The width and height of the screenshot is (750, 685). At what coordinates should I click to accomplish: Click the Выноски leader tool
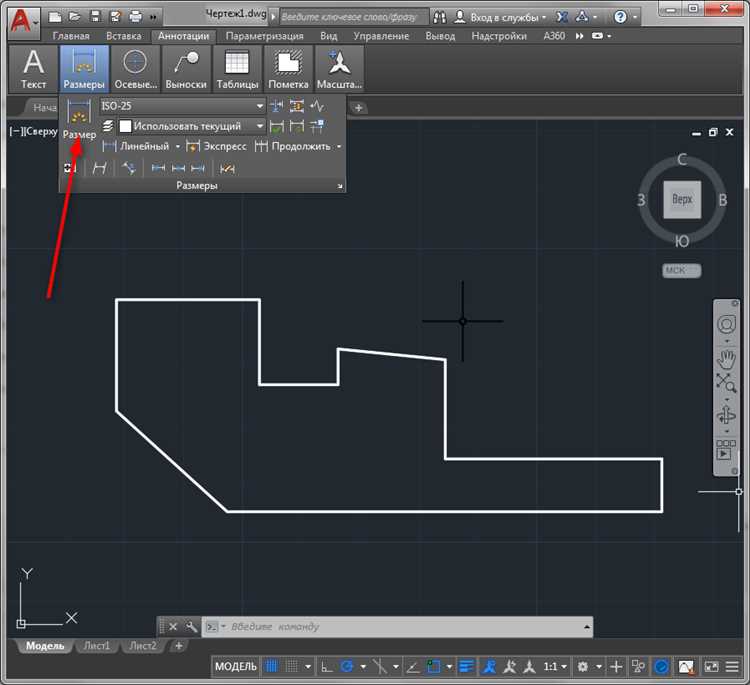click(x=186, y=69)
